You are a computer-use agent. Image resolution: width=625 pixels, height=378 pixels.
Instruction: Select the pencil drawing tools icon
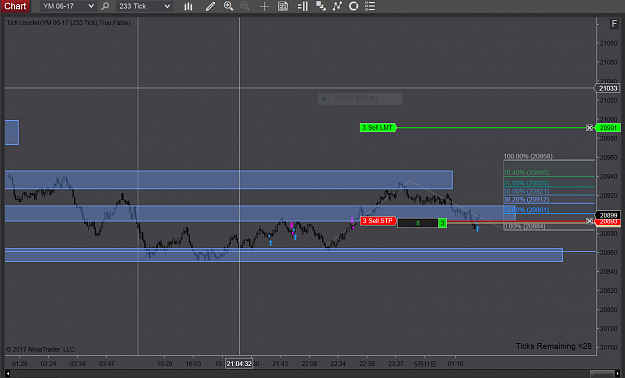point(210,6)
